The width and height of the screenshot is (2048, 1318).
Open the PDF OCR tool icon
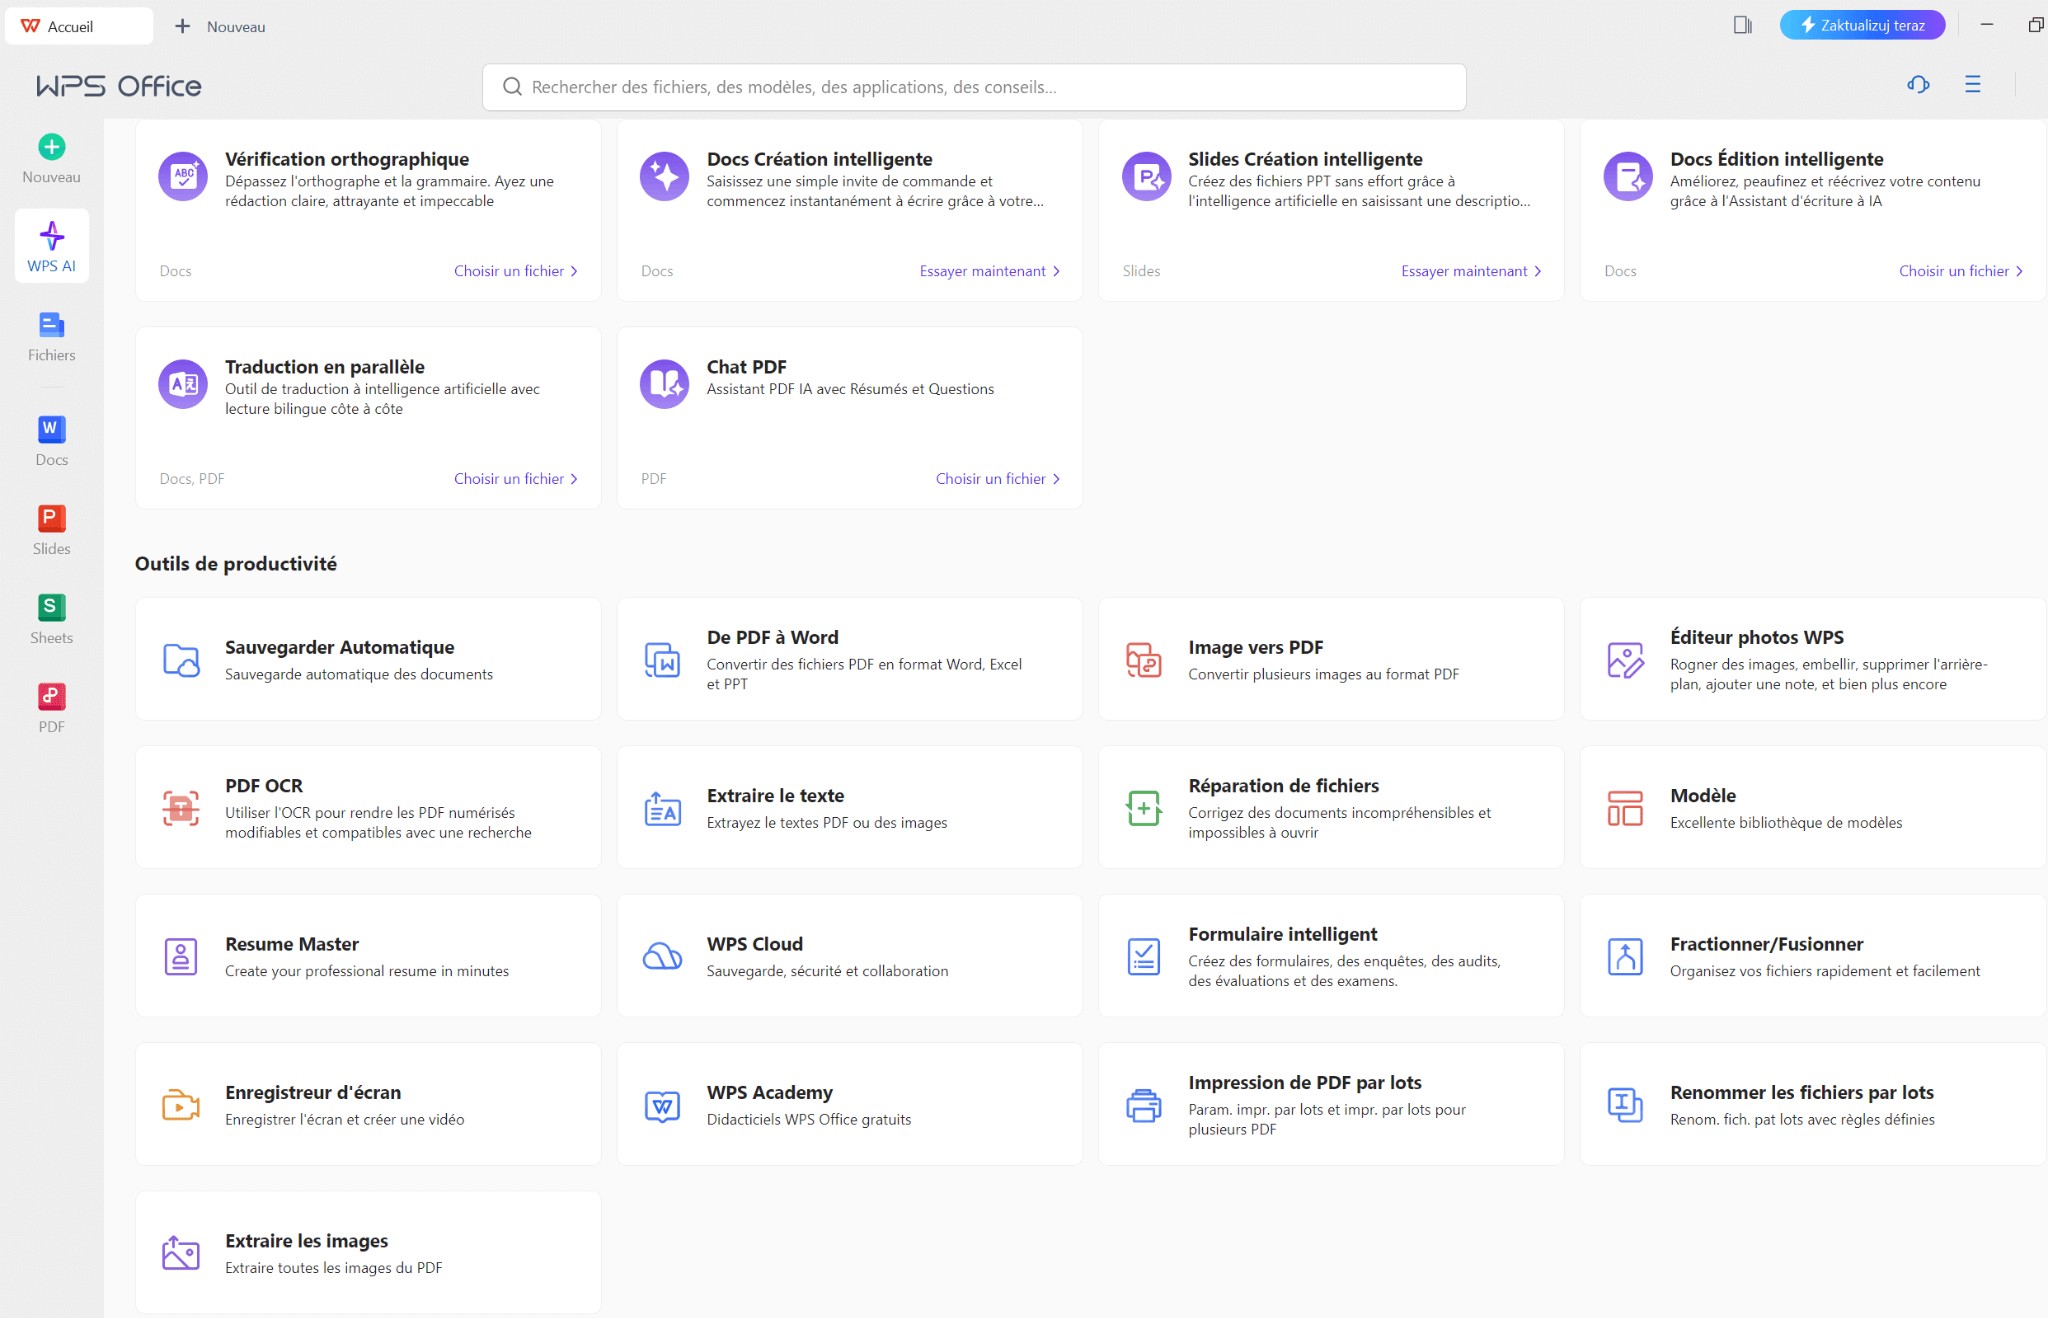tap(181, 808)
